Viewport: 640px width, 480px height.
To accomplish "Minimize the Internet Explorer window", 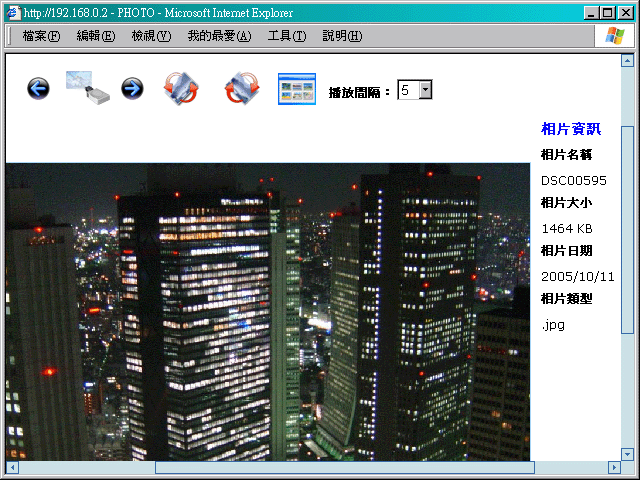I will [x=591, y=13].
